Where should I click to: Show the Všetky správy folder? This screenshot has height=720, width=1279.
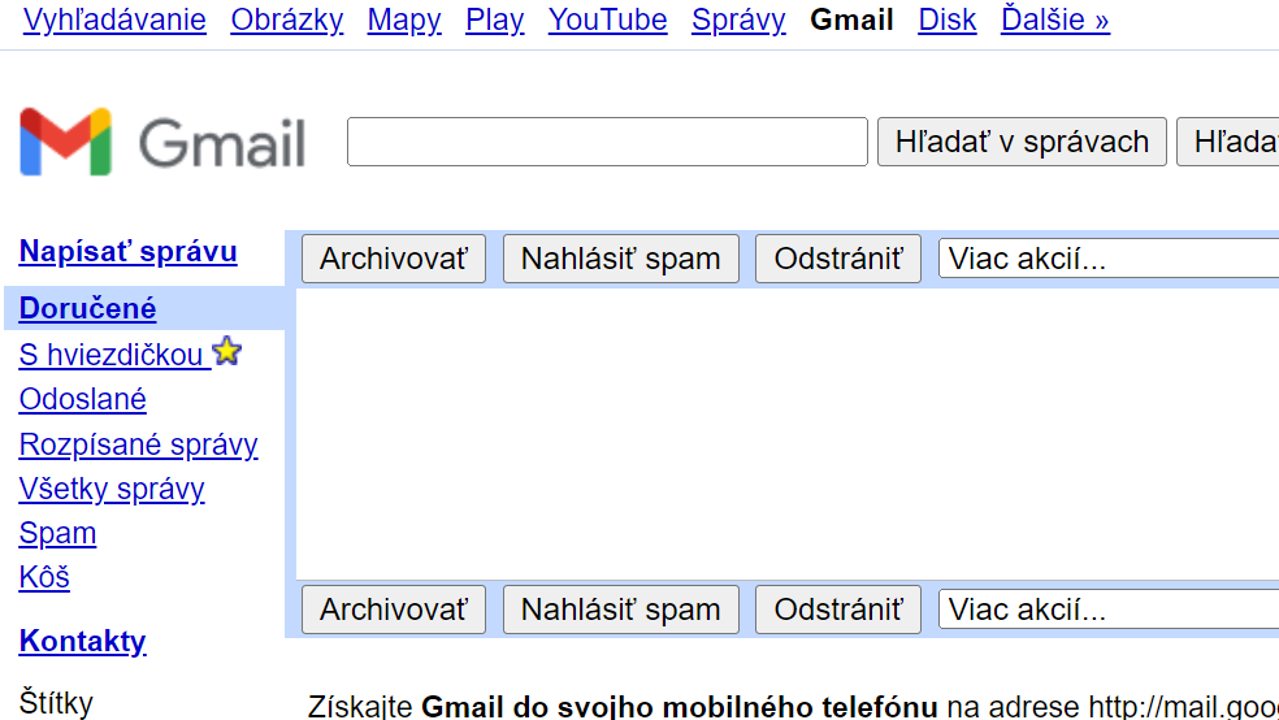[112, 489]
